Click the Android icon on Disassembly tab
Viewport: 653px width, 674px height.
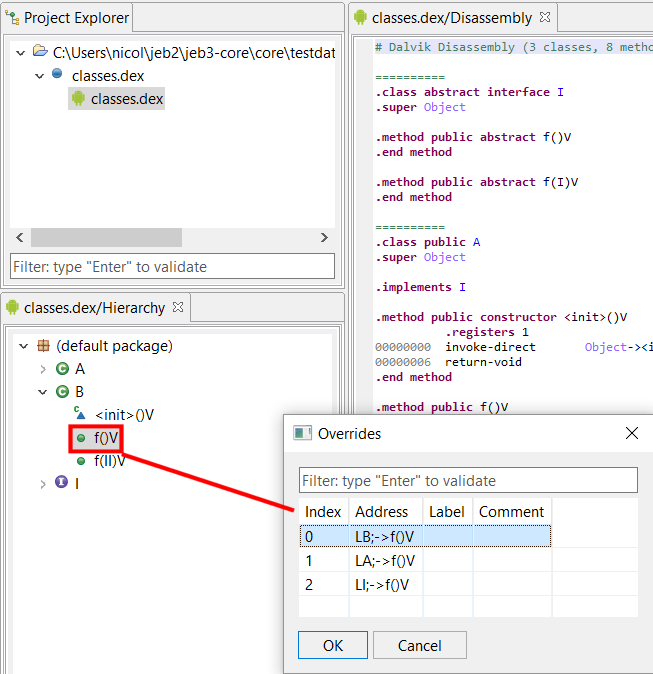[360, 17]
